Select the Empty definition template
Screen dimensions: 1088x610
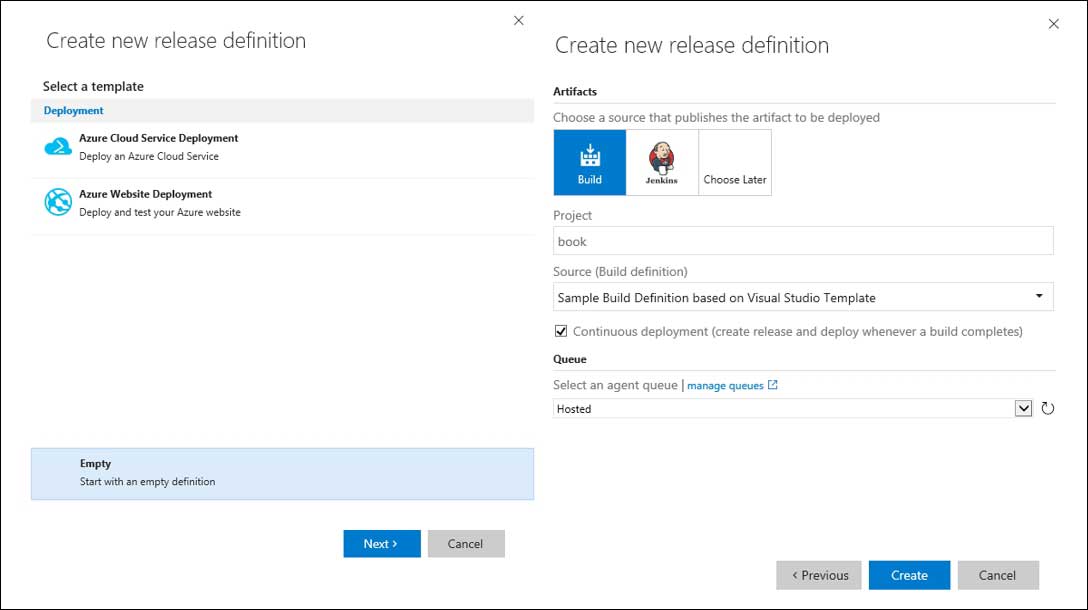(282, 473)
